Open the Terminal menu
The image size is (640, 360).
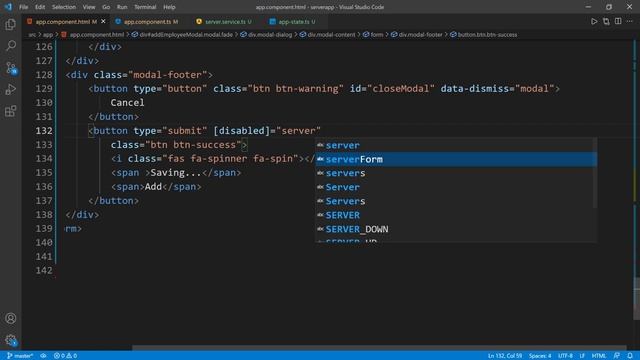[x=145, y=7]
